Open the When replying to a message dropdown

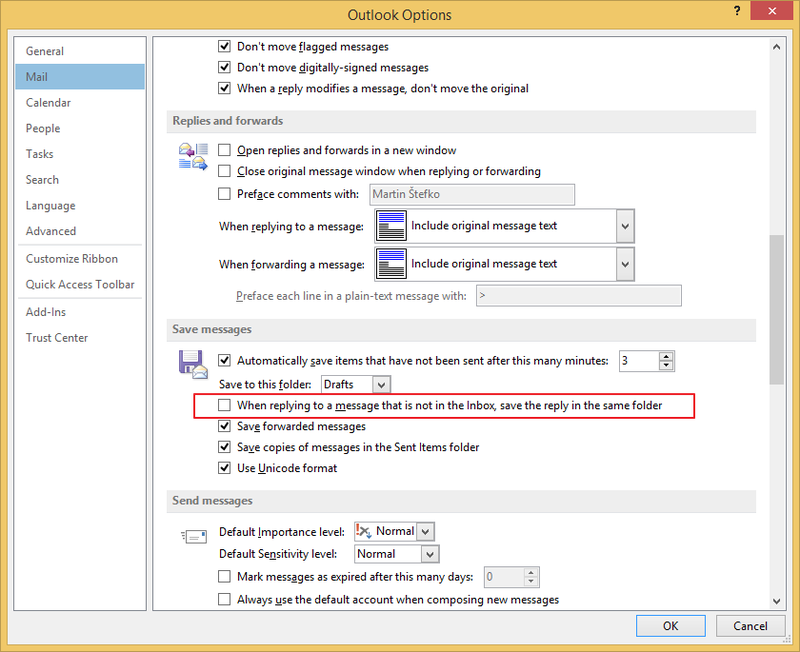[x=625, y=226]
